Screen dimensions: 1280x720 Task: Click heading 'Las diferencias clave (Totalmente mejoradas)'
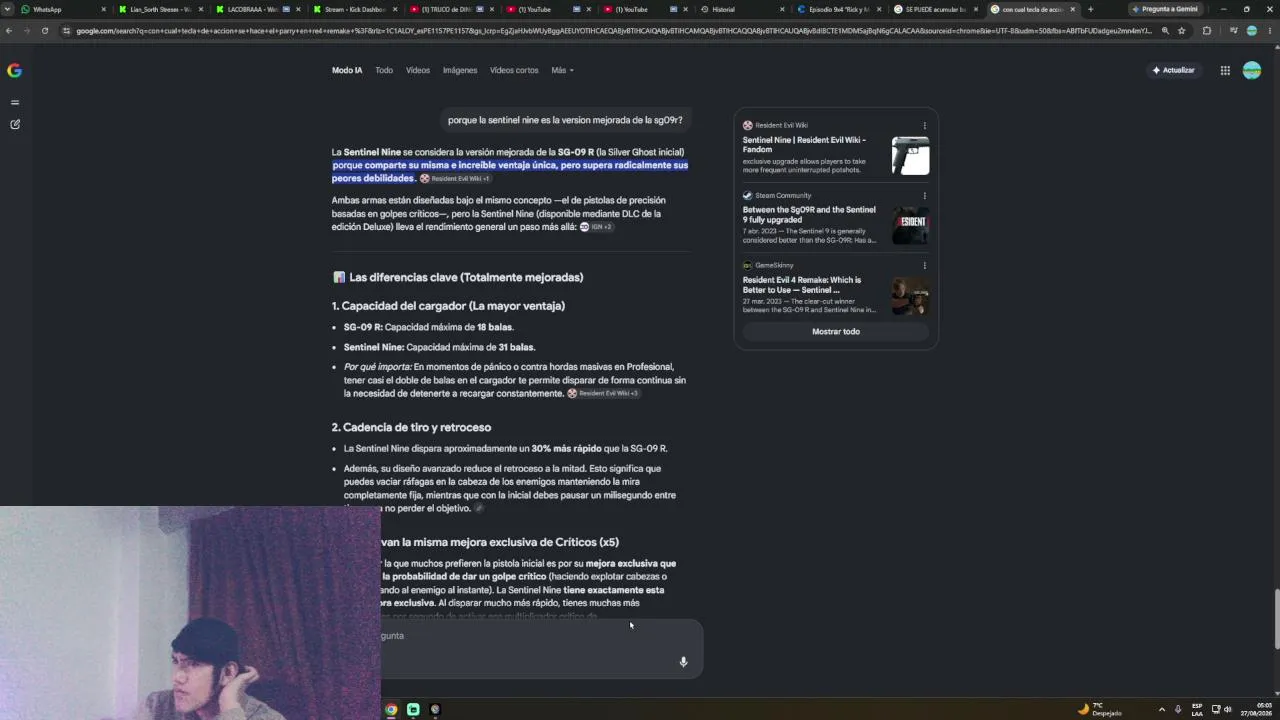coord(466,277)
